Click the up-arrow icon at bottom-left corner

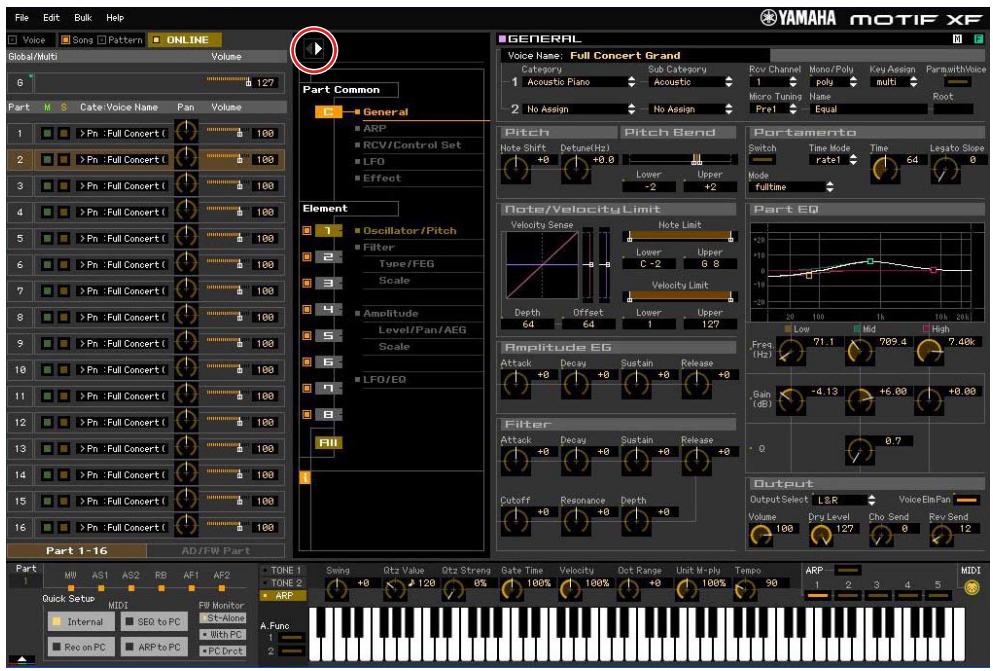point(23,659)
